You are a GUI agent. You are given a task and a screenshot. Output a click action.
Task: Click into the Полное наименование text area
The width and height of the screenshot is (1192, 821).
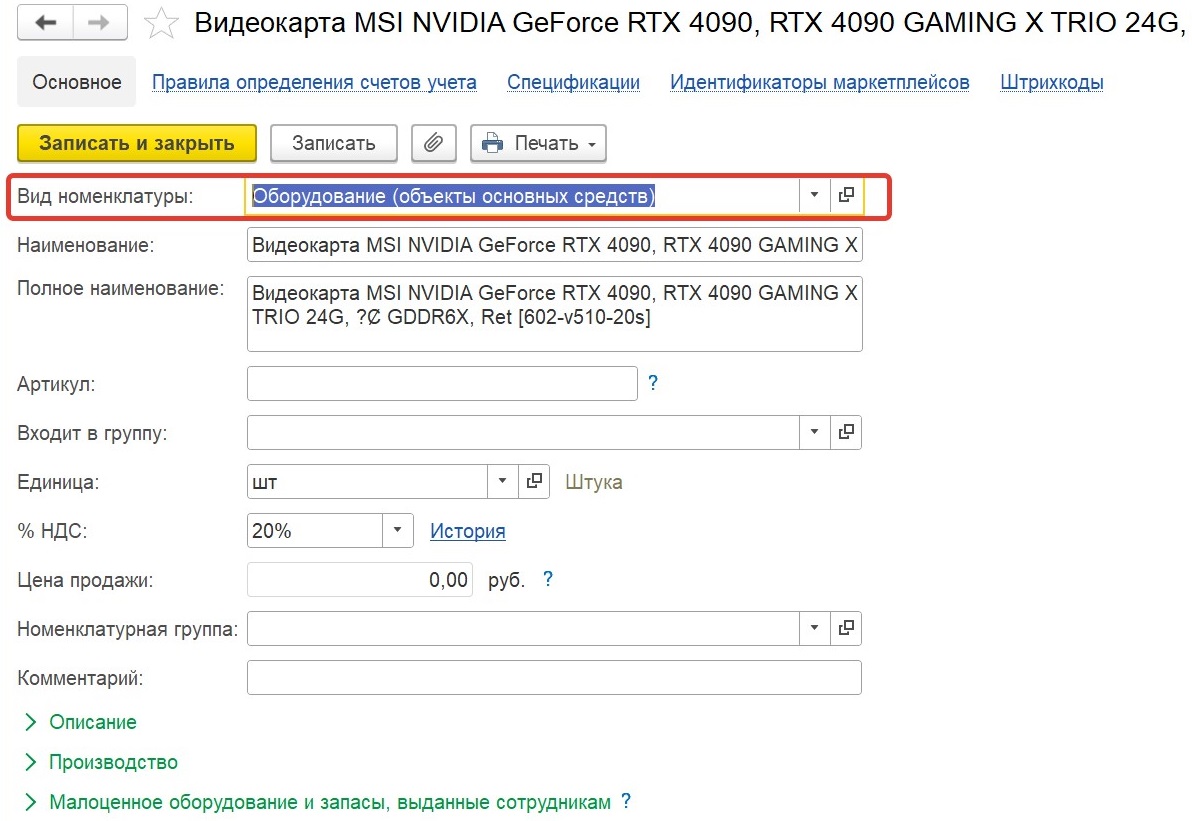click(x=555, y=314)
